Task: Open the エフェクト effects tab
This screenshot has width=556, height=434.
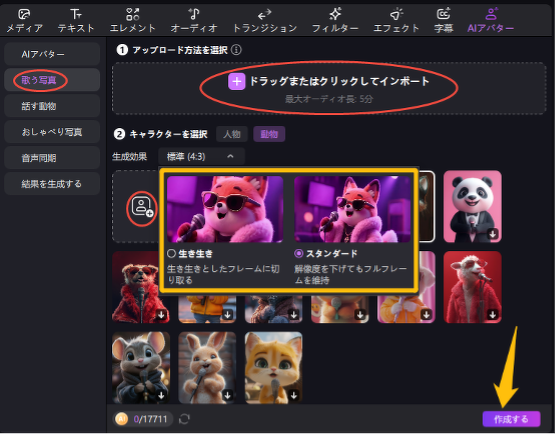Action: [396, 21]
